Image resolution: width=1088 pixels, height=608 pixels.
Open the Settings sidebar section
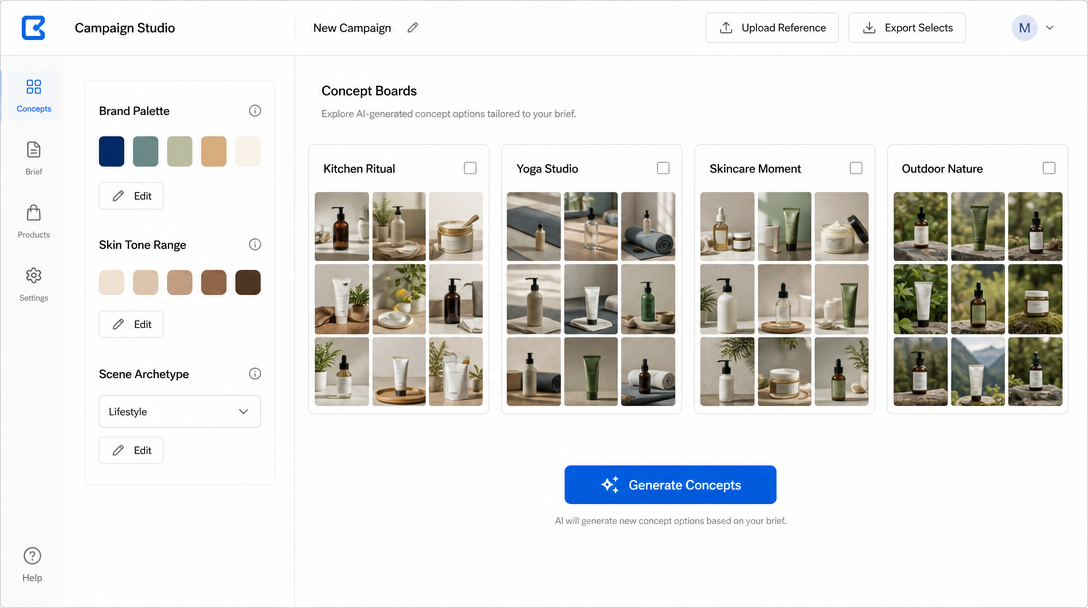[x=33, y=285]
